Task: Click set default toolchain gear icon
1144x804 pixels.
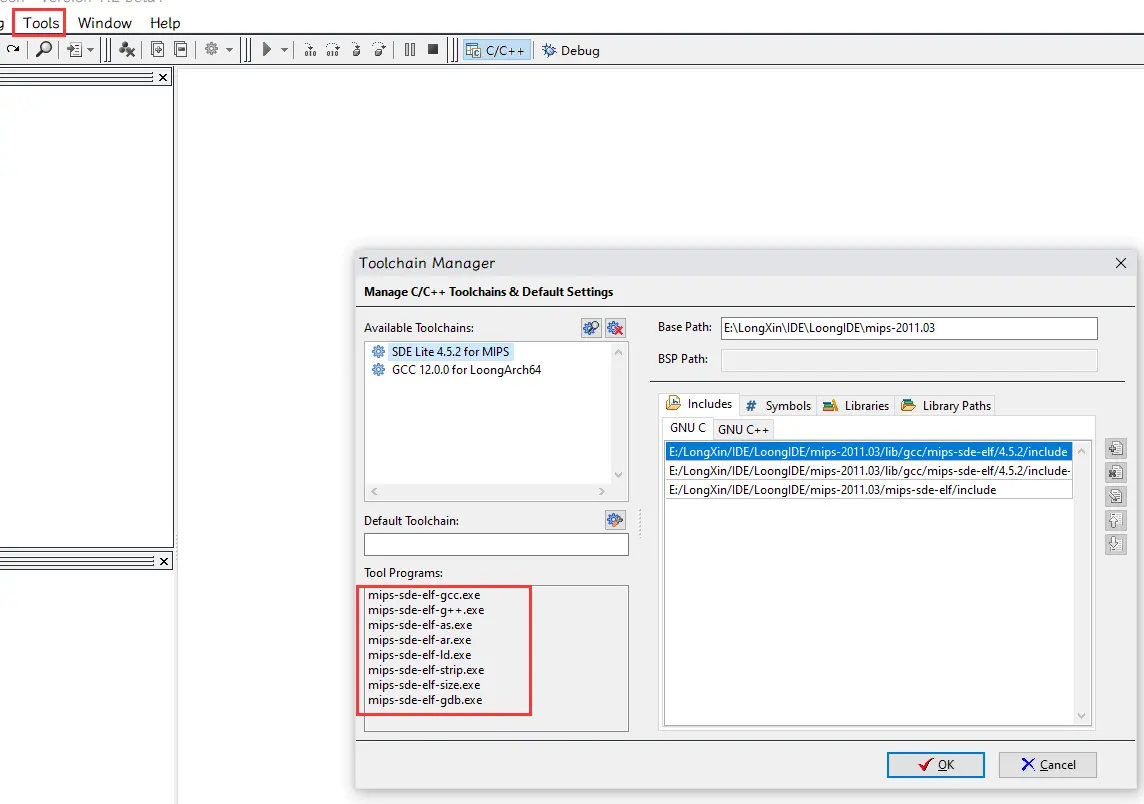Action: 615,520
